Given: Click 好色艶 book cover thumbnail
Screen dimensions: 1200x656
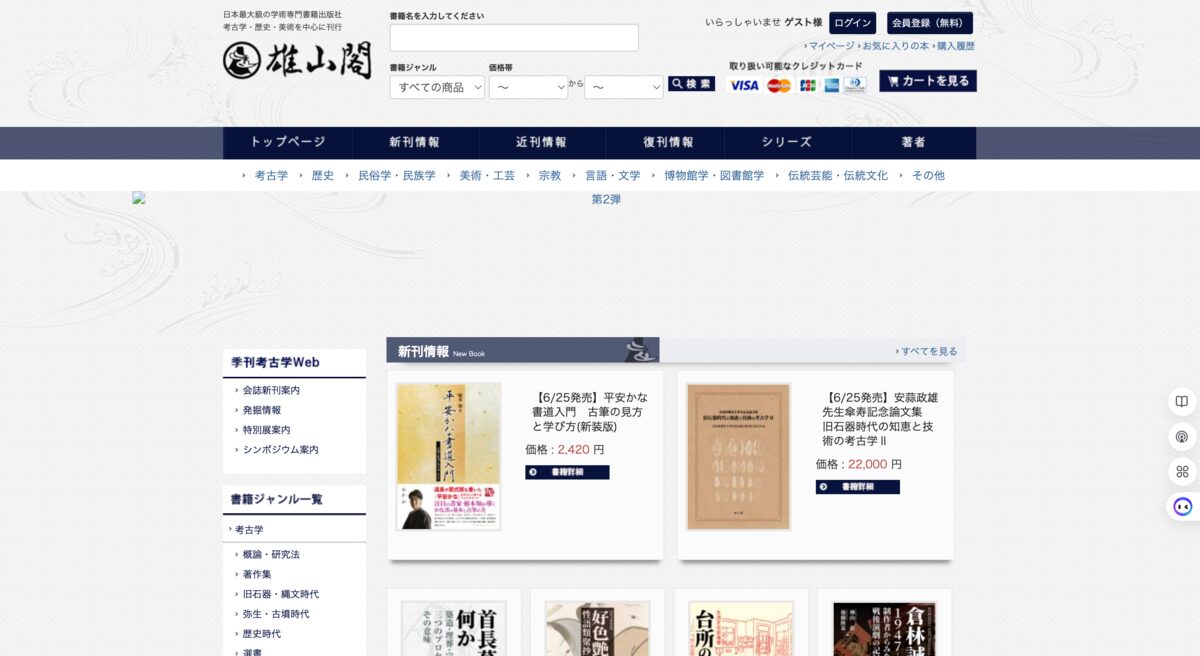Looking at the screenshot, I should coord(597,628).
